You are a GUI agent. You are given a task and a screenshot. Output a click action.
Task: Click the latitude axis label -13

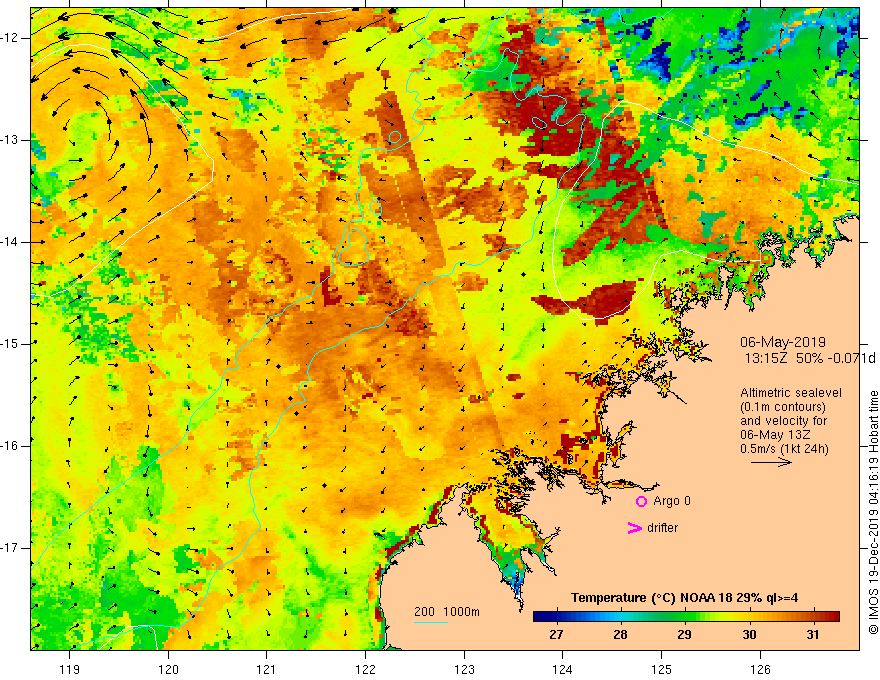tap(11, 140)
